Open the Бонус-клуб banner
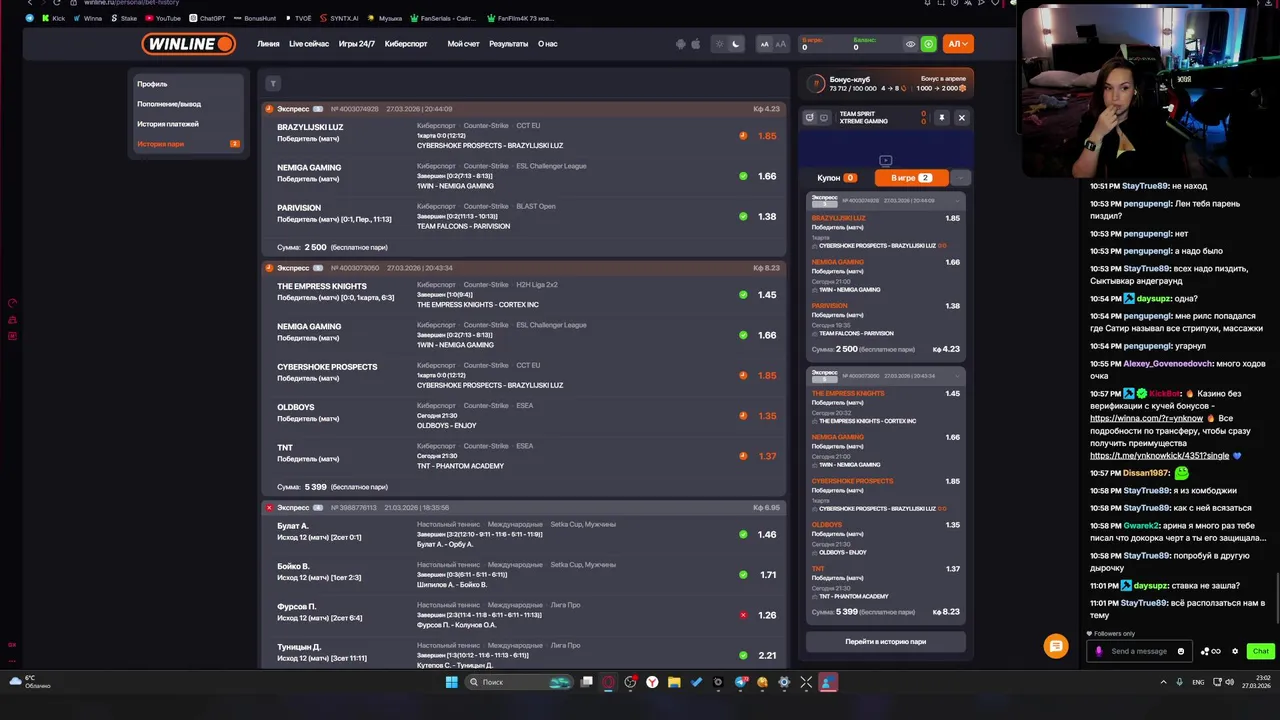The height and width of the screenshot is (720, 1280). coord(886,83)
